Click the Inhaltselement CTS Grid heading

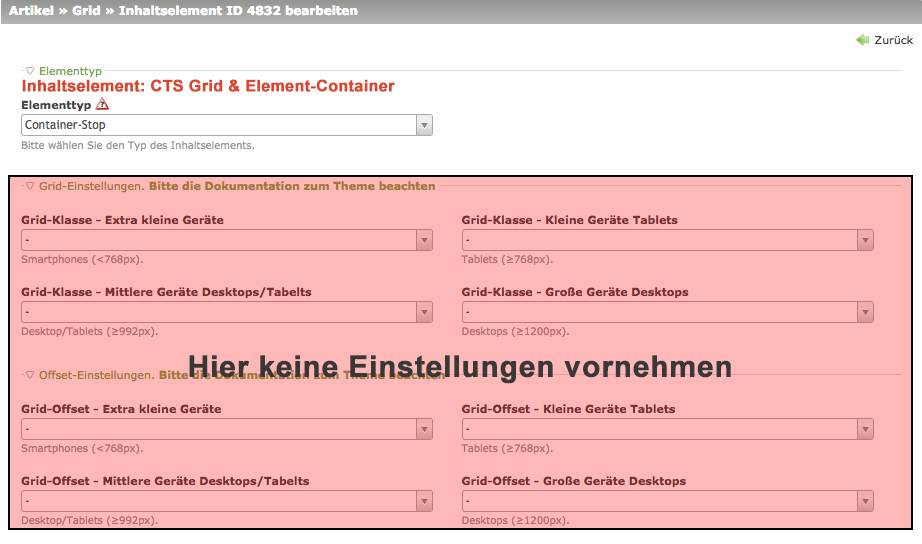tap(208, 87)
